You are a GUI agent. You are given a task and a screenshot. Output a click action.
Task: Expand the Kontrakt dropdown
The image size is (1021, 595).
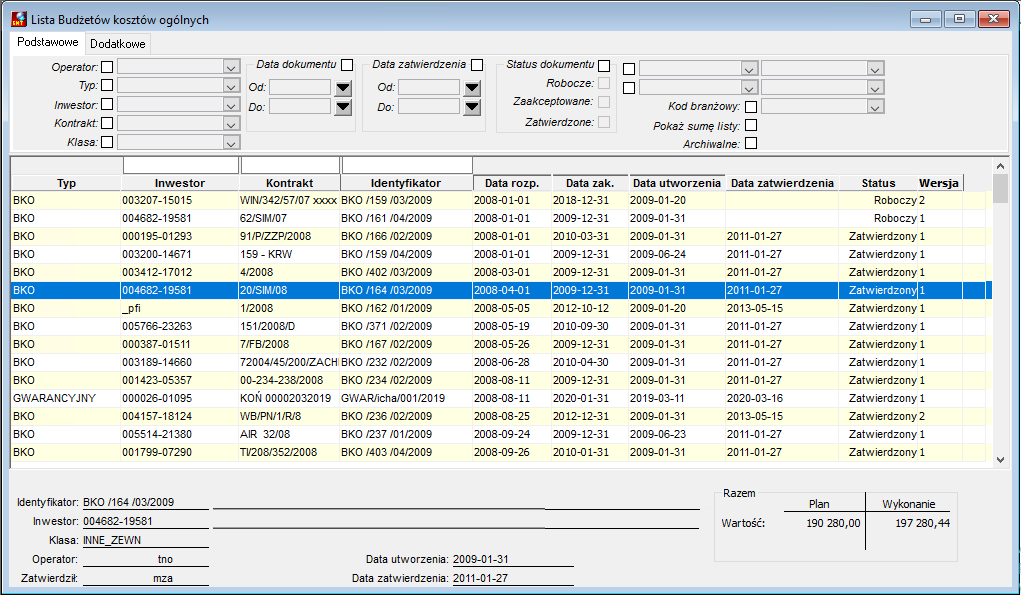pyautogui.click(x=231, y=124)
